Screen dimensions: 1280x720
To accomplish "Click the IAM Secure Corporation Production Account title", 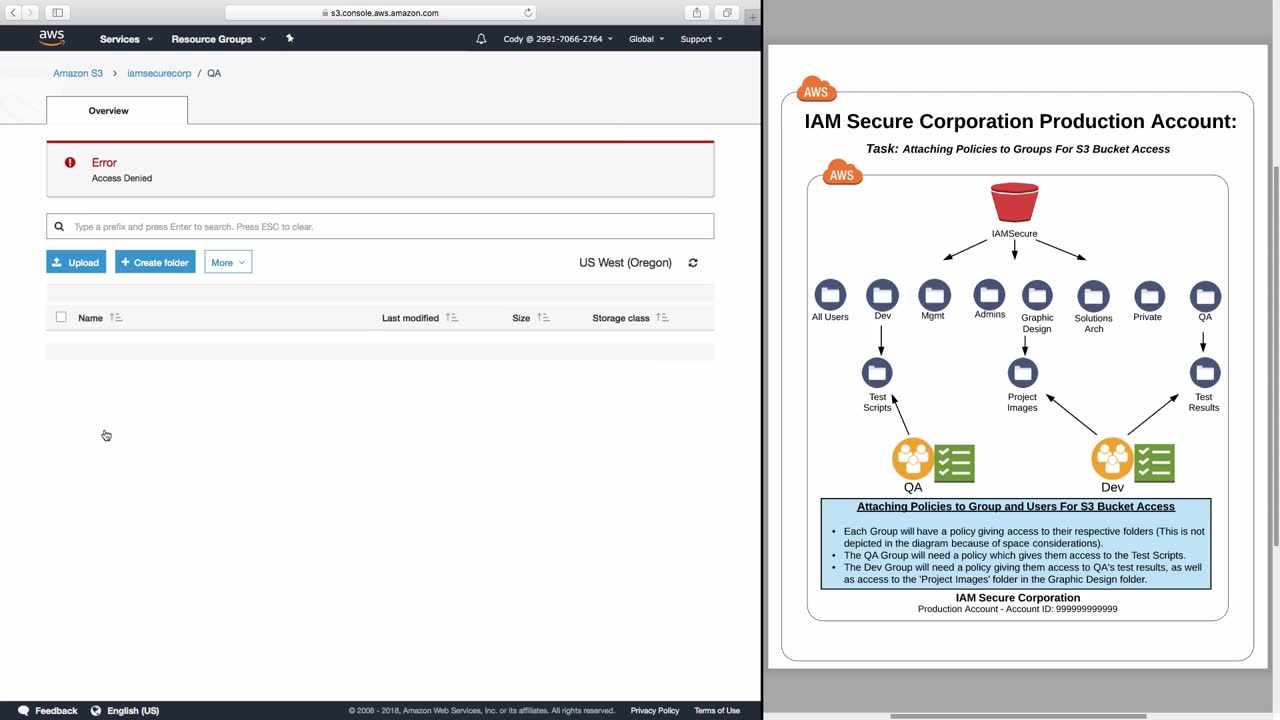I will coord(1020,121).
